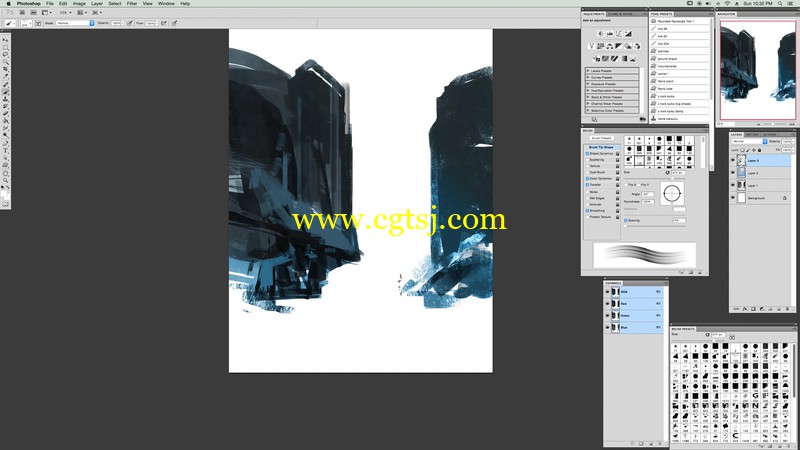Open brush Mode dropdown in options bar
The height and width of the screenshot is (450, 800).
coord(75,23)
